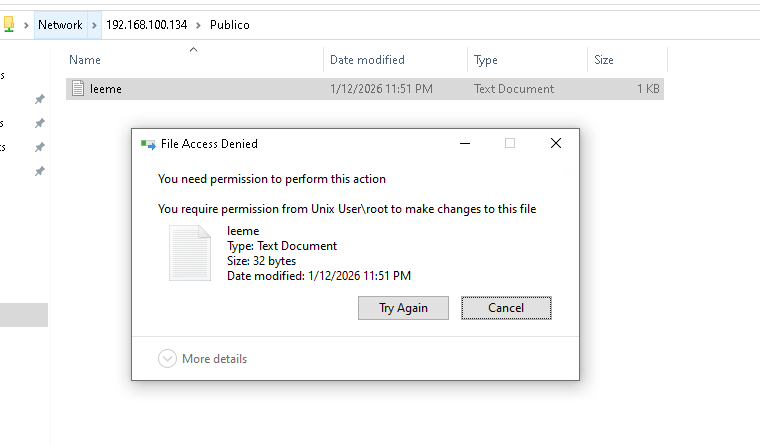
Task: Click the leeme text file icon in list
Action: (78, 89)
